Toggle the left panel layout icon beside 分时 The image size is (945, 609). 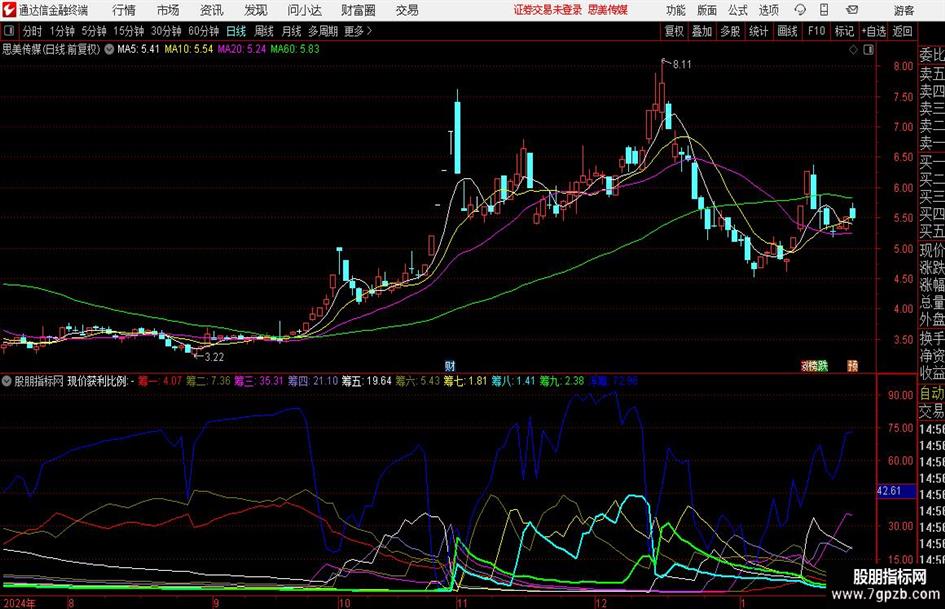pyautogui.click(x=9, y=31)
